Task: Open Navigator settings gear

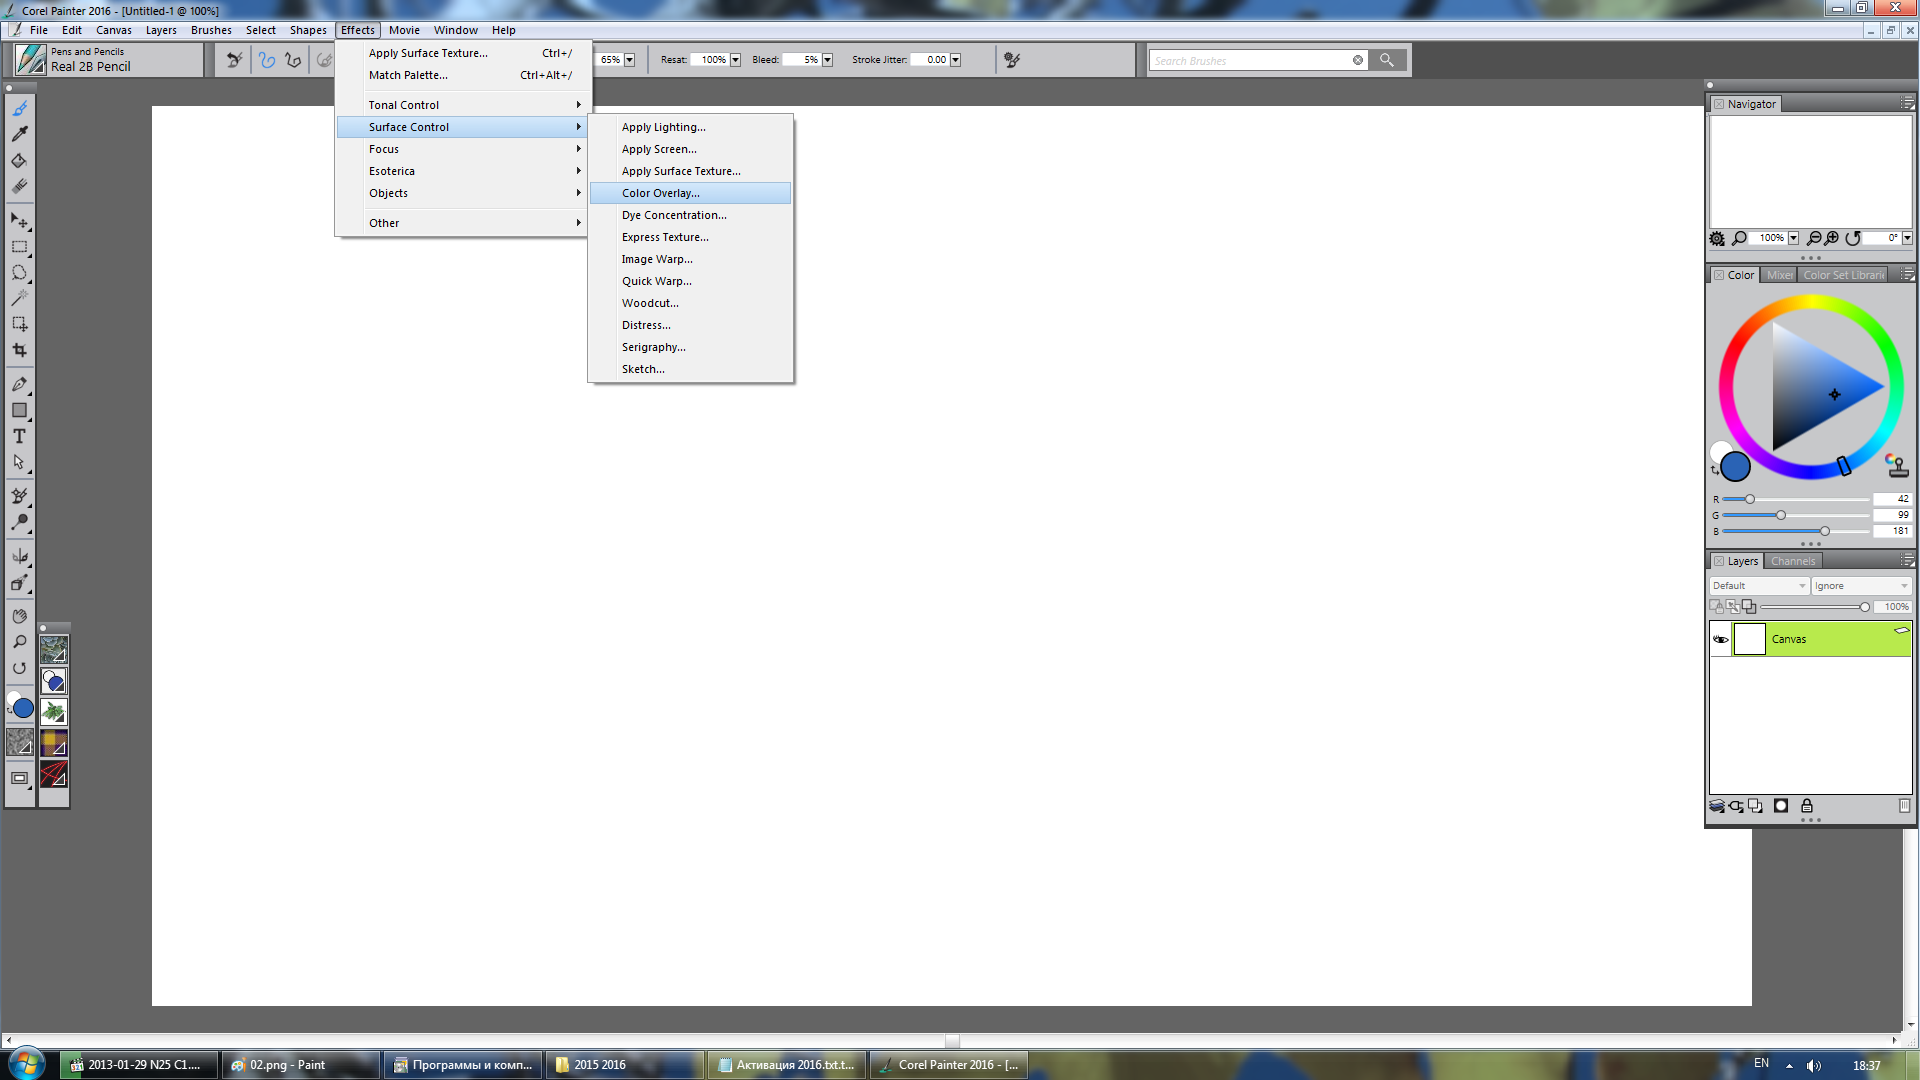Action: click(1717, 238)
